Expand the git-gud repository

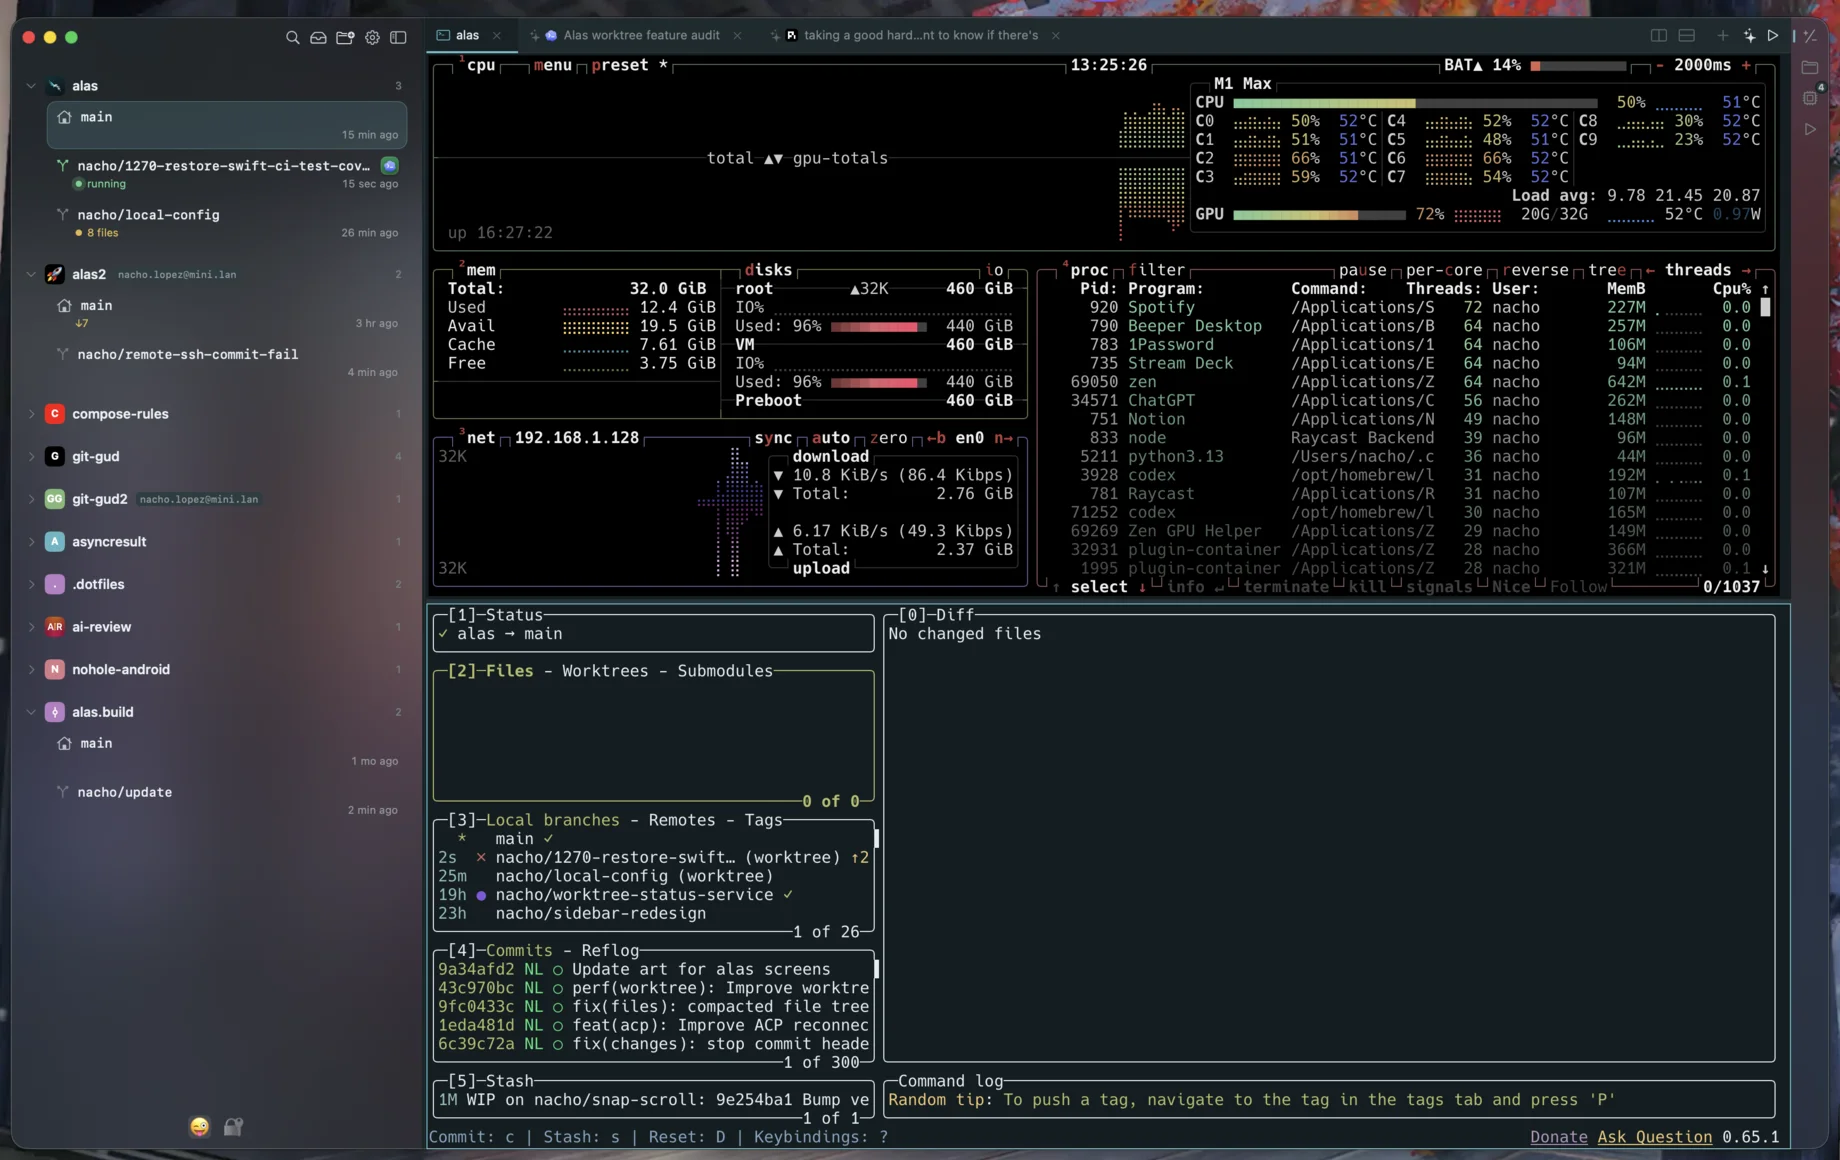click(x=31, y=457)
